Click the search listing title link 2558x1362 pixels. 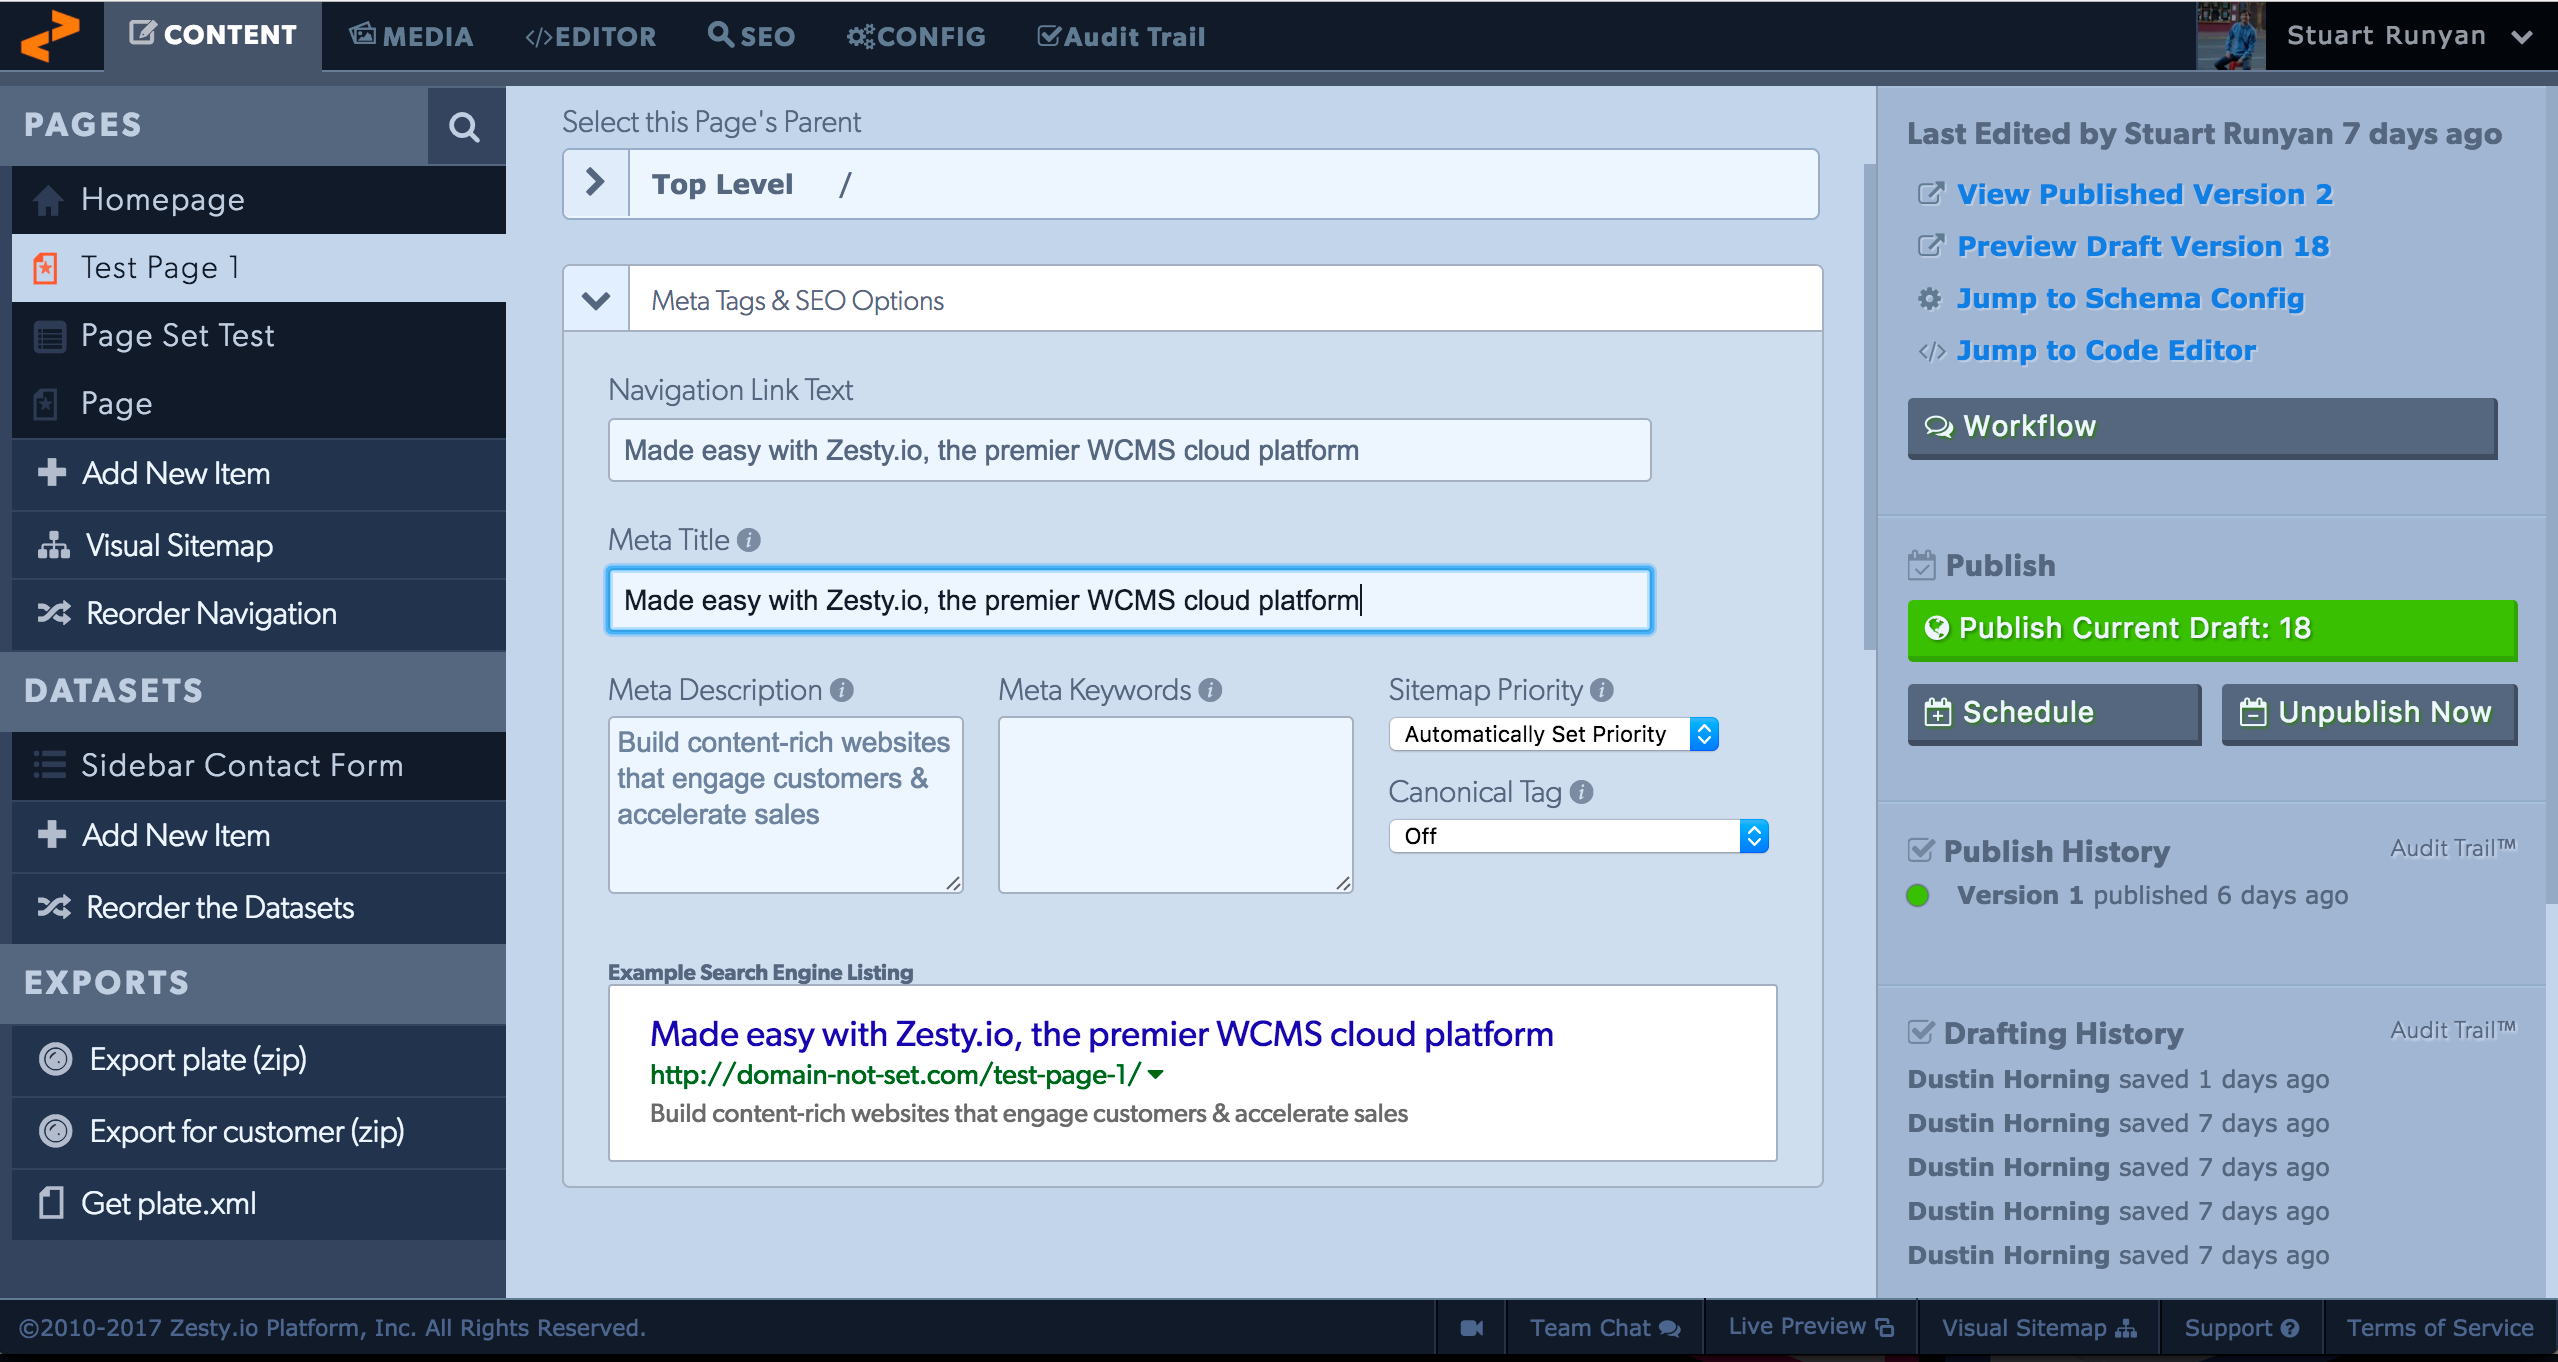pyautogui.click(x=1101, y=1033)
